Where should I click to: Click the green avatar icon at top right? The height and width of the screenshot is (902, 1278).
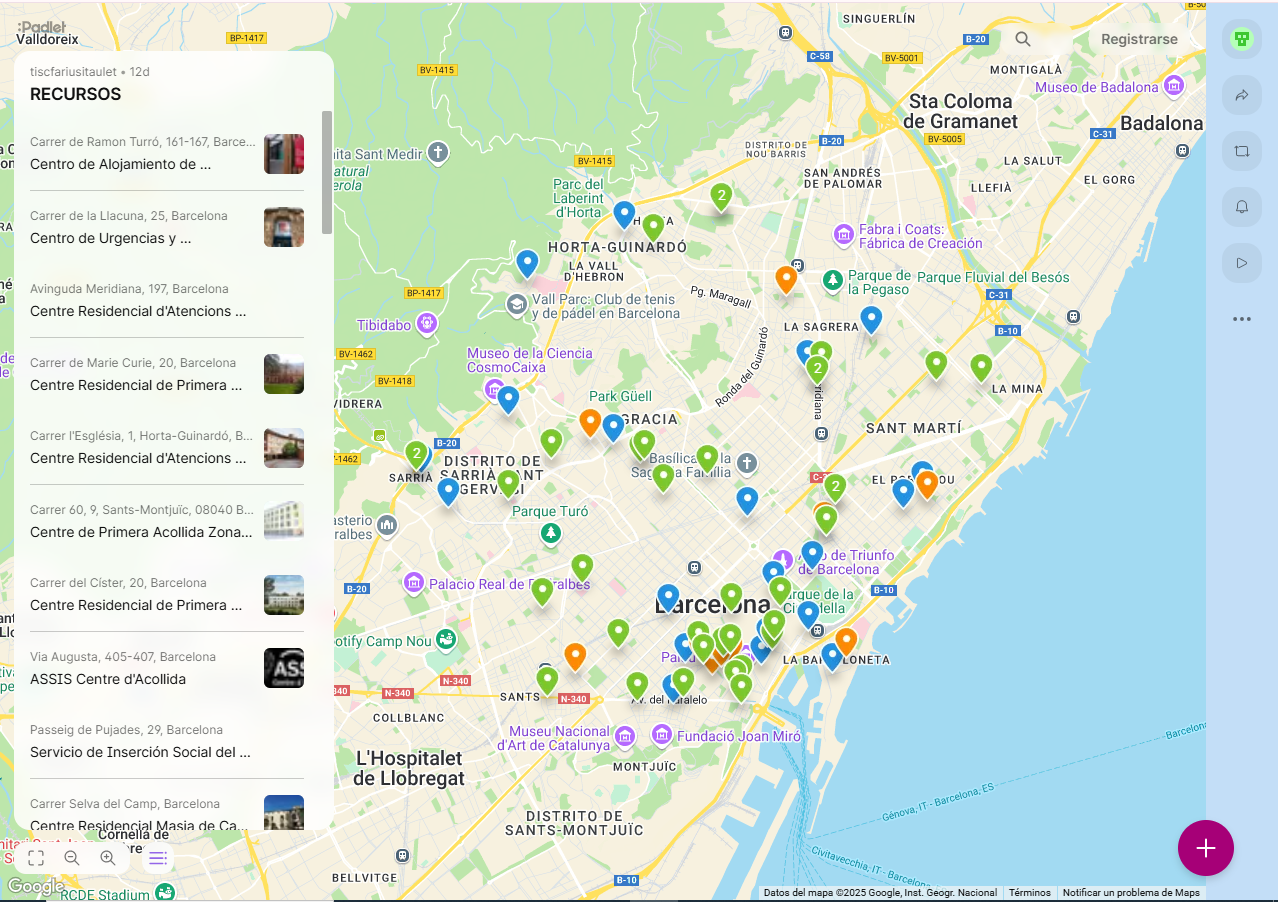pyautogui.click(x=1242, y=39)
